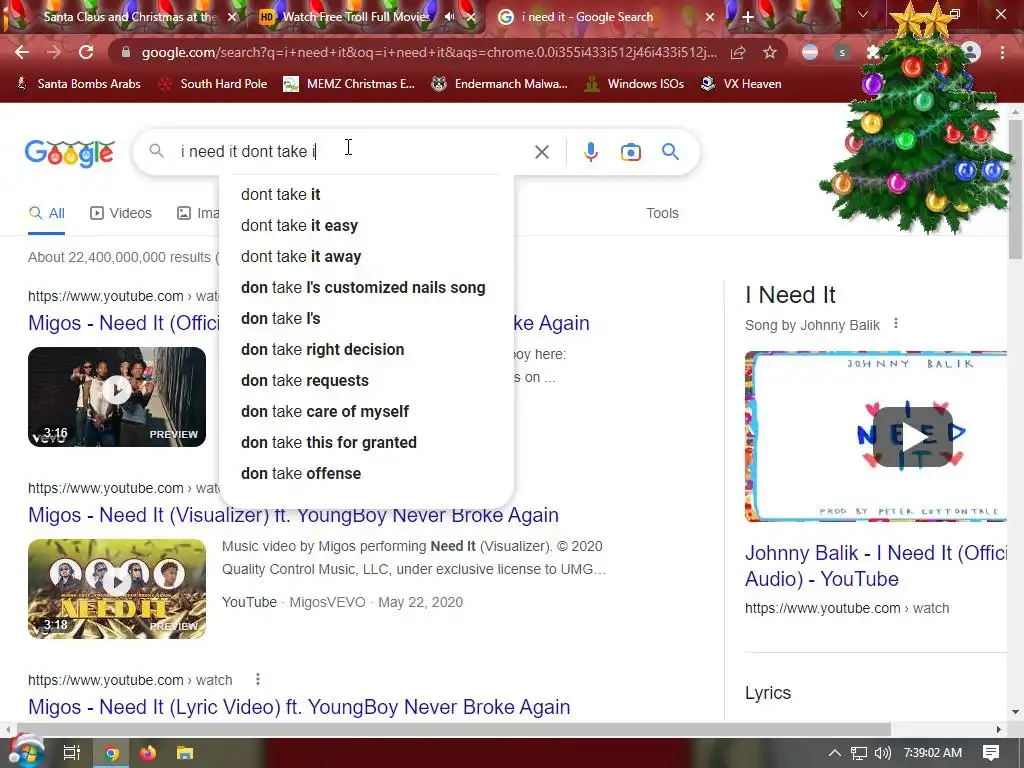Open Endermanch Malware bookmark
The image size is (1024, 768).
coord(500,84)
